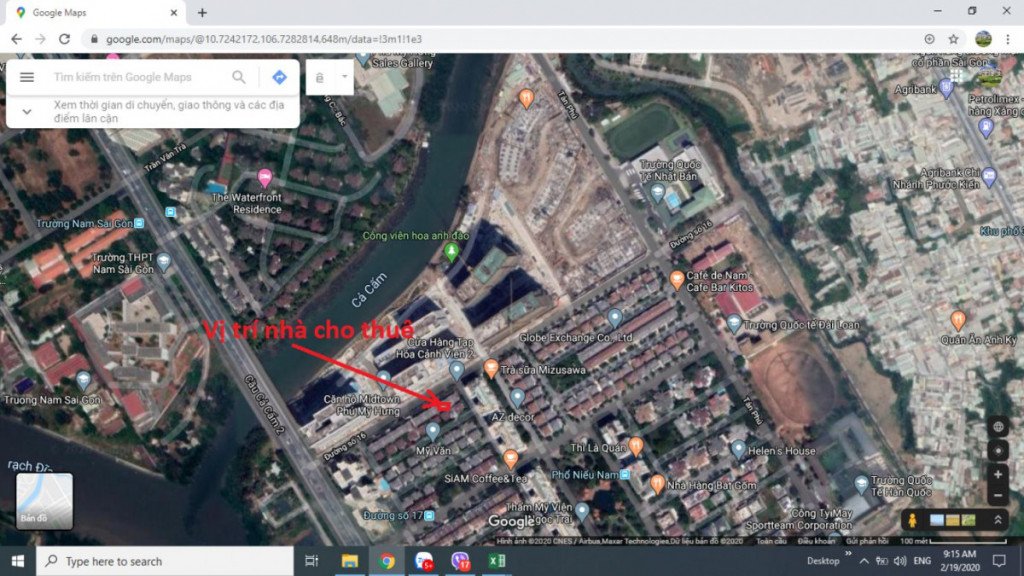Click the search magnifier icon
1024x576 pixels.
pyautogui.click(x=239, y=77)
